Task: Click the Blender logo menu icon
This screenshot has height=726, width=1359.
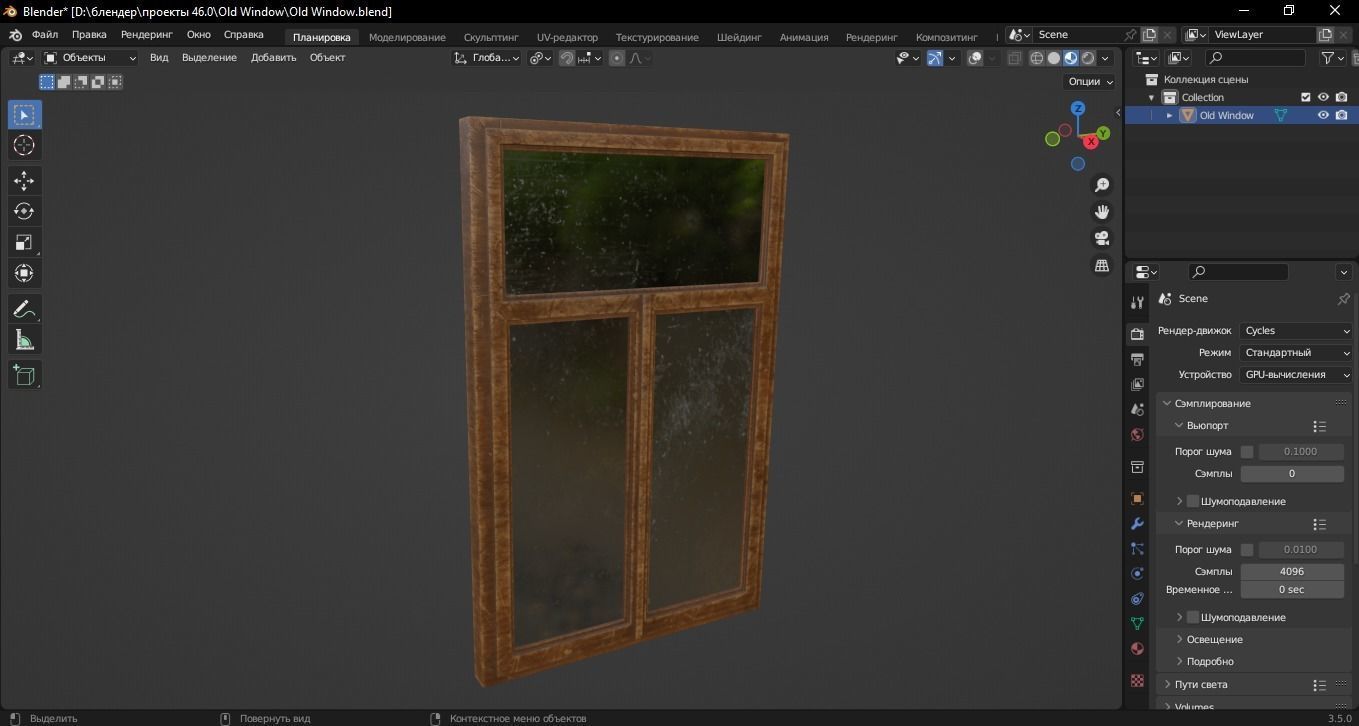Action: click(x=15, y=35)
